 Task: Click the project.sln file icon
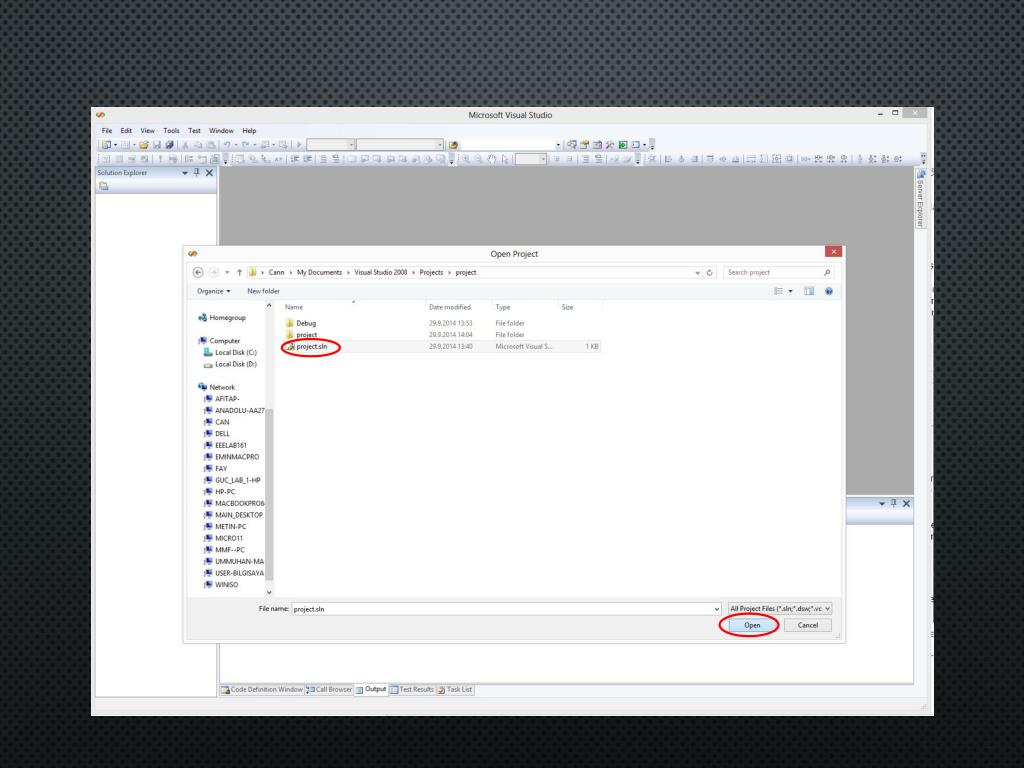point(291,346)
